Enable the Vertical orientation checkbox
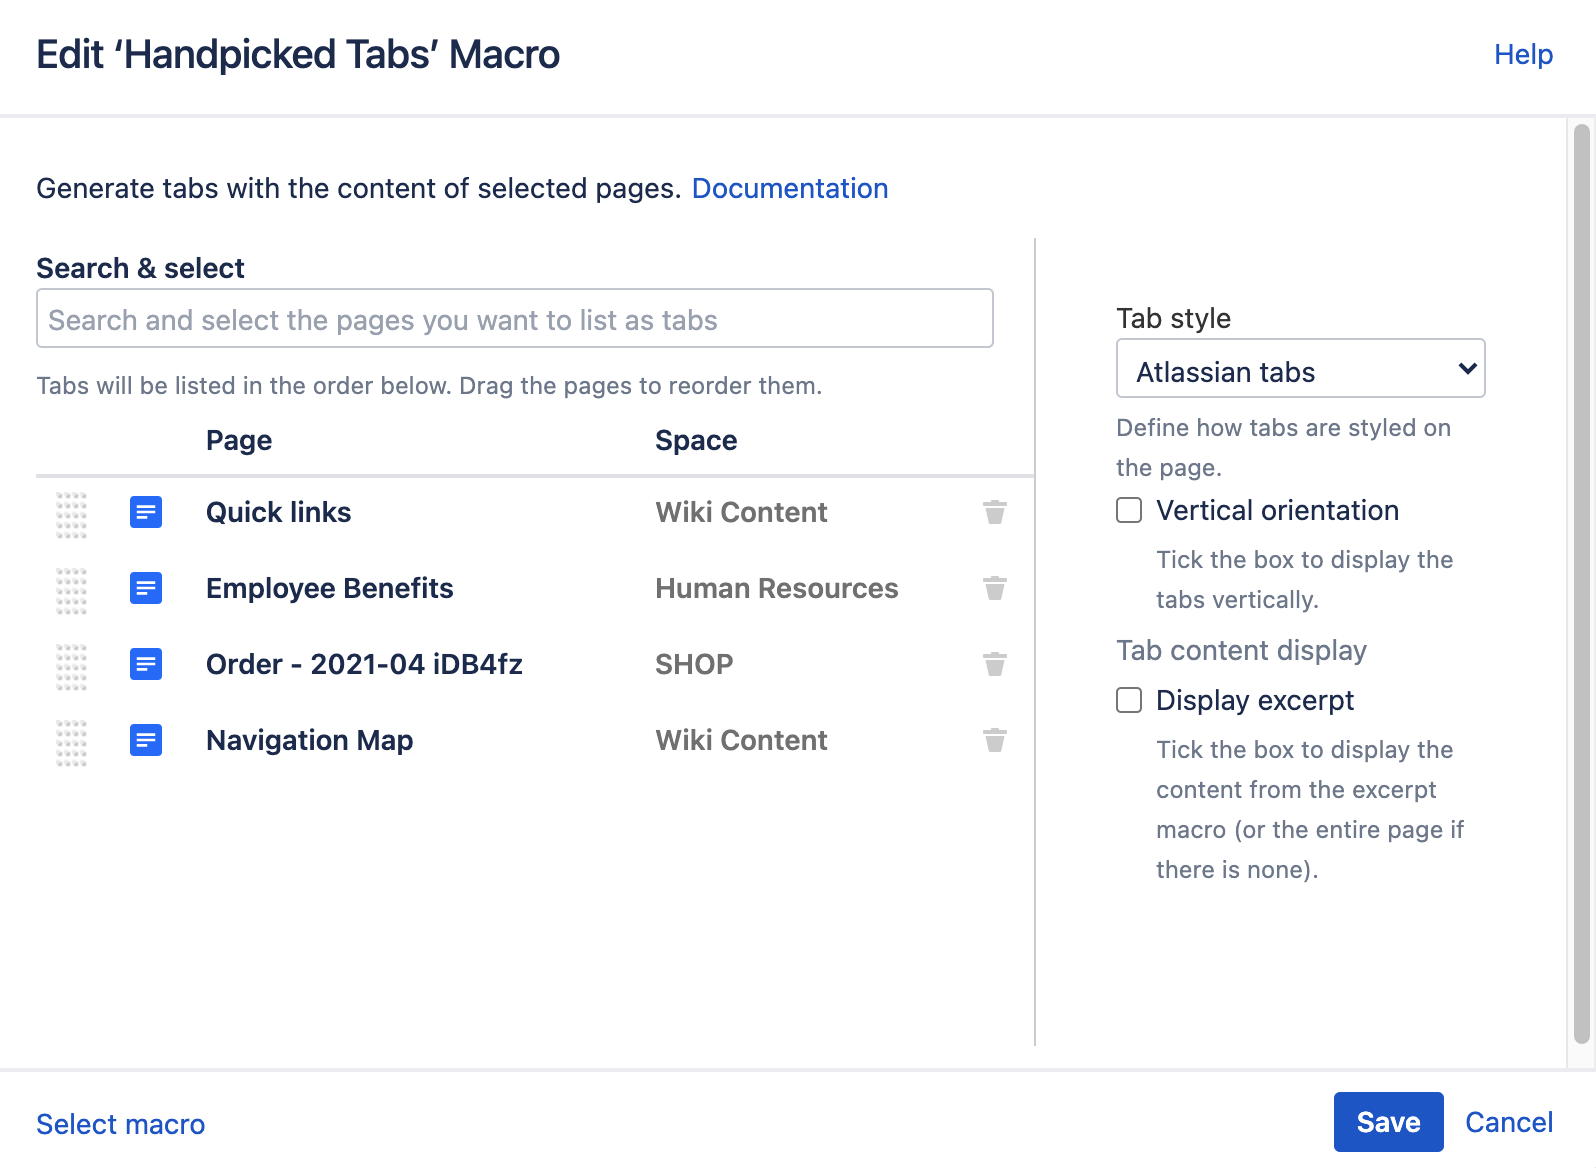 [x=1129, y=510]
